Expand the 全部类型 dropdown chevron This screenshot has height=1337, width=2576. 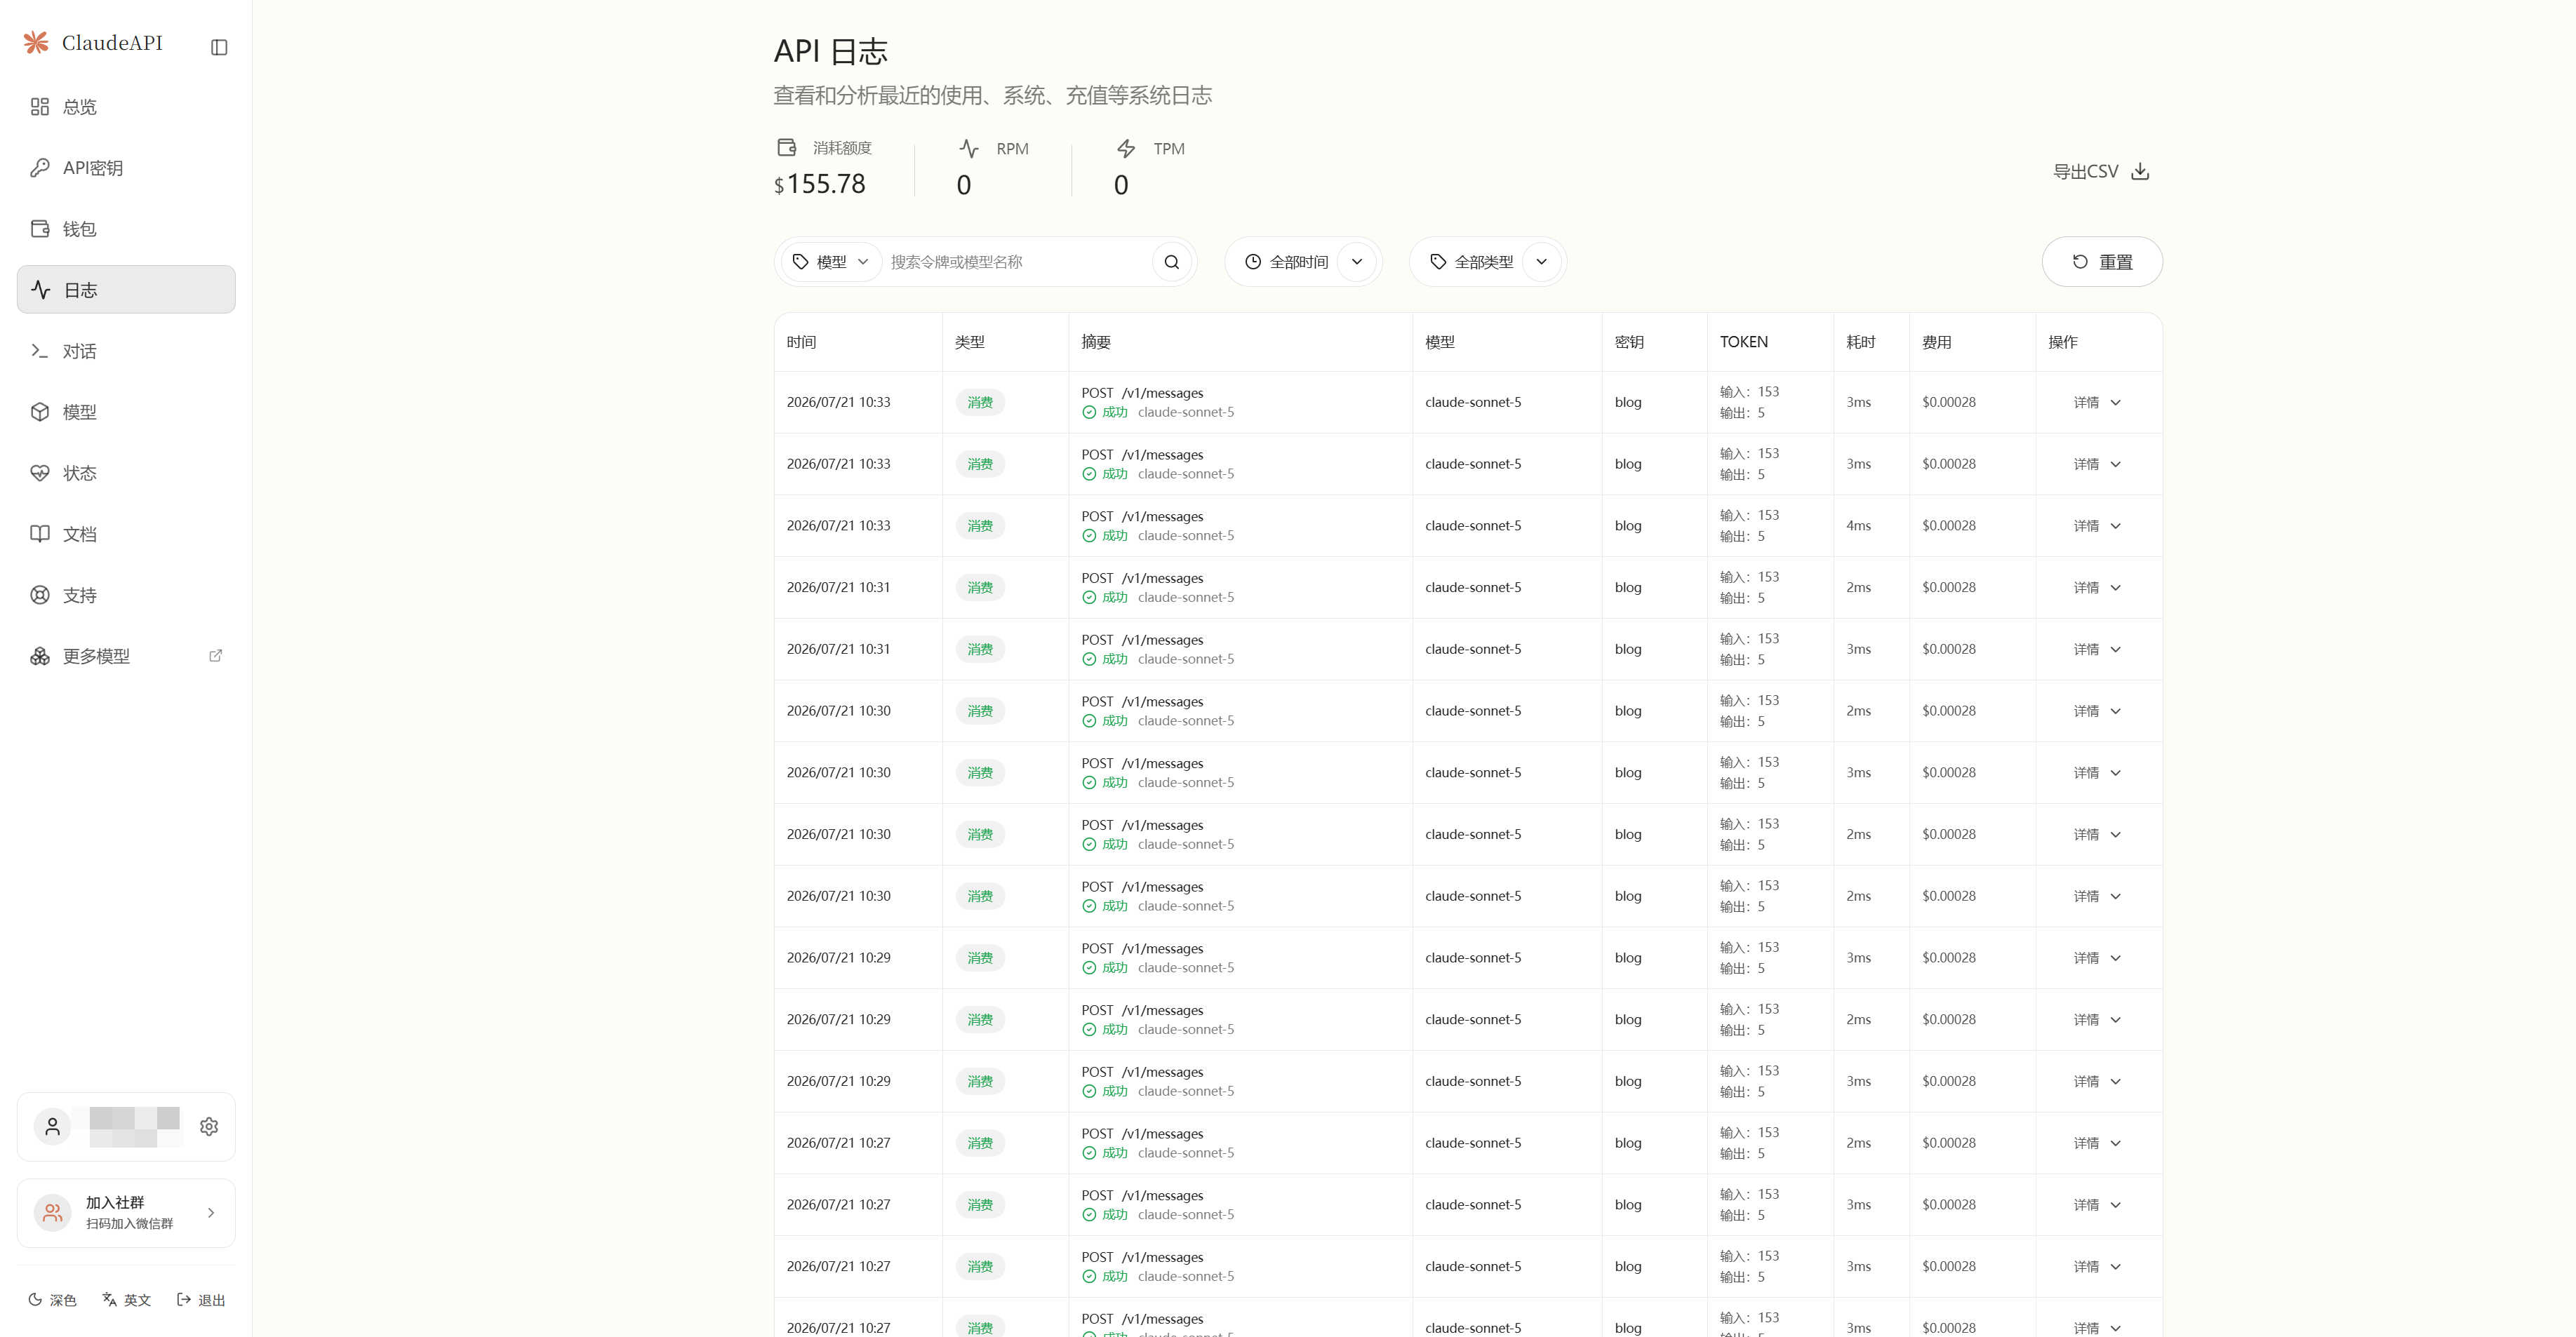(1542, 262)
